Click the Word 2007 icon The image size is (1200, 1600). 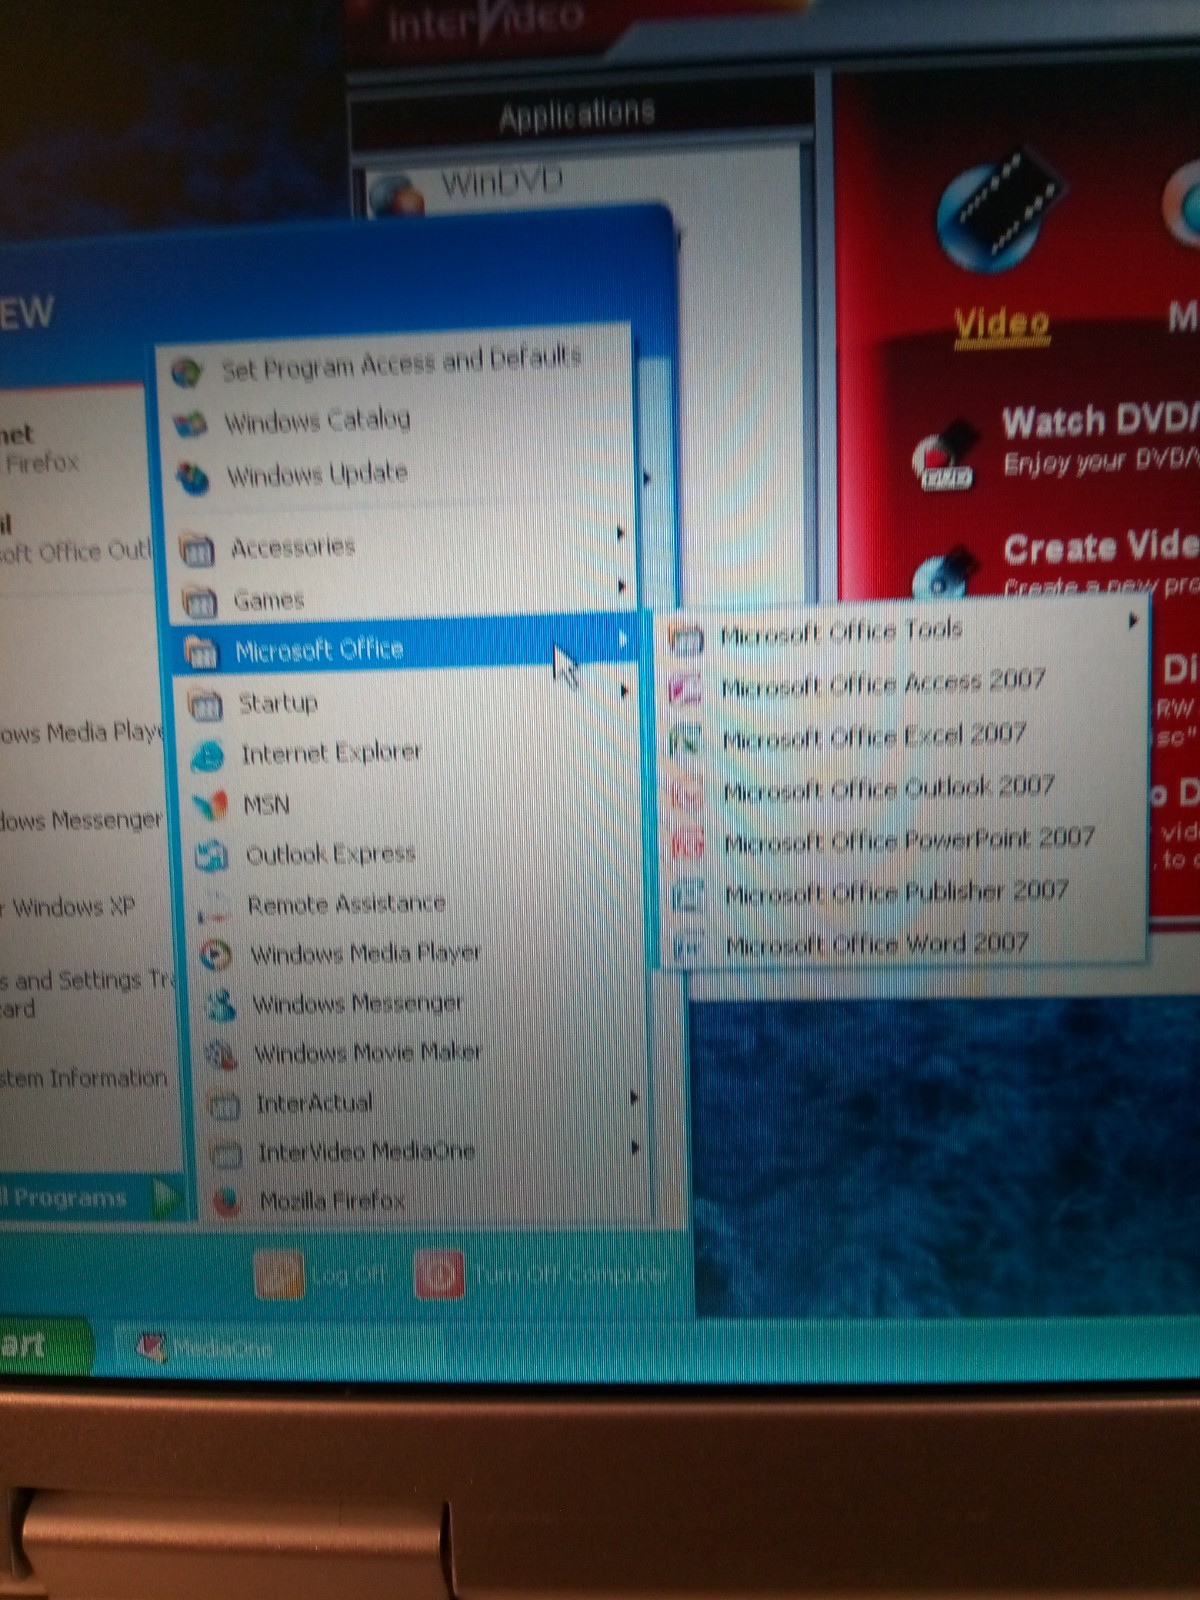pos(690,946)
